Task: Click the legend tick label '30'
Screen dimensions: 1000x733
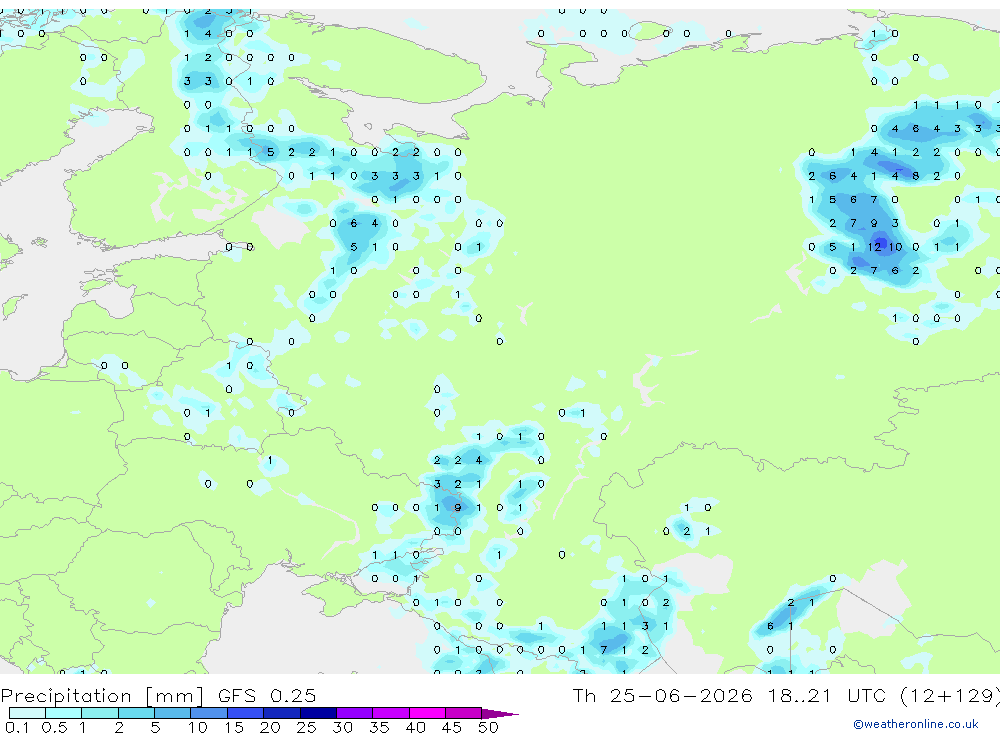Action: click(343, 727)
